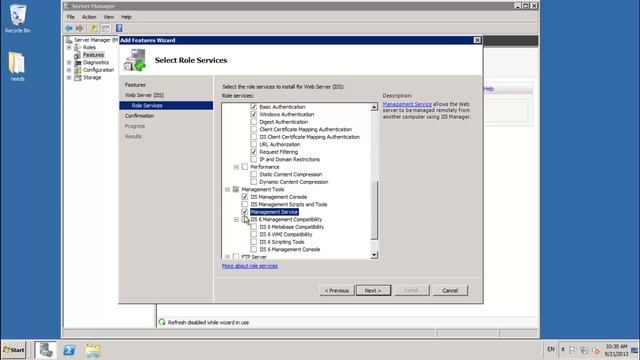The width and height of the screenshot is (640, 360).
Task: Select Features node in Server Manager tree
Action: pos(93,55)
